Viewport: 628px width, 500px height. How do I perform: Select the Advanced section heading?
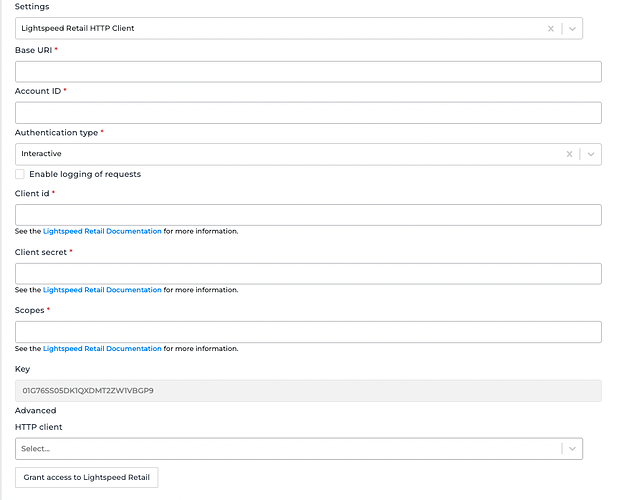(36, 411)
